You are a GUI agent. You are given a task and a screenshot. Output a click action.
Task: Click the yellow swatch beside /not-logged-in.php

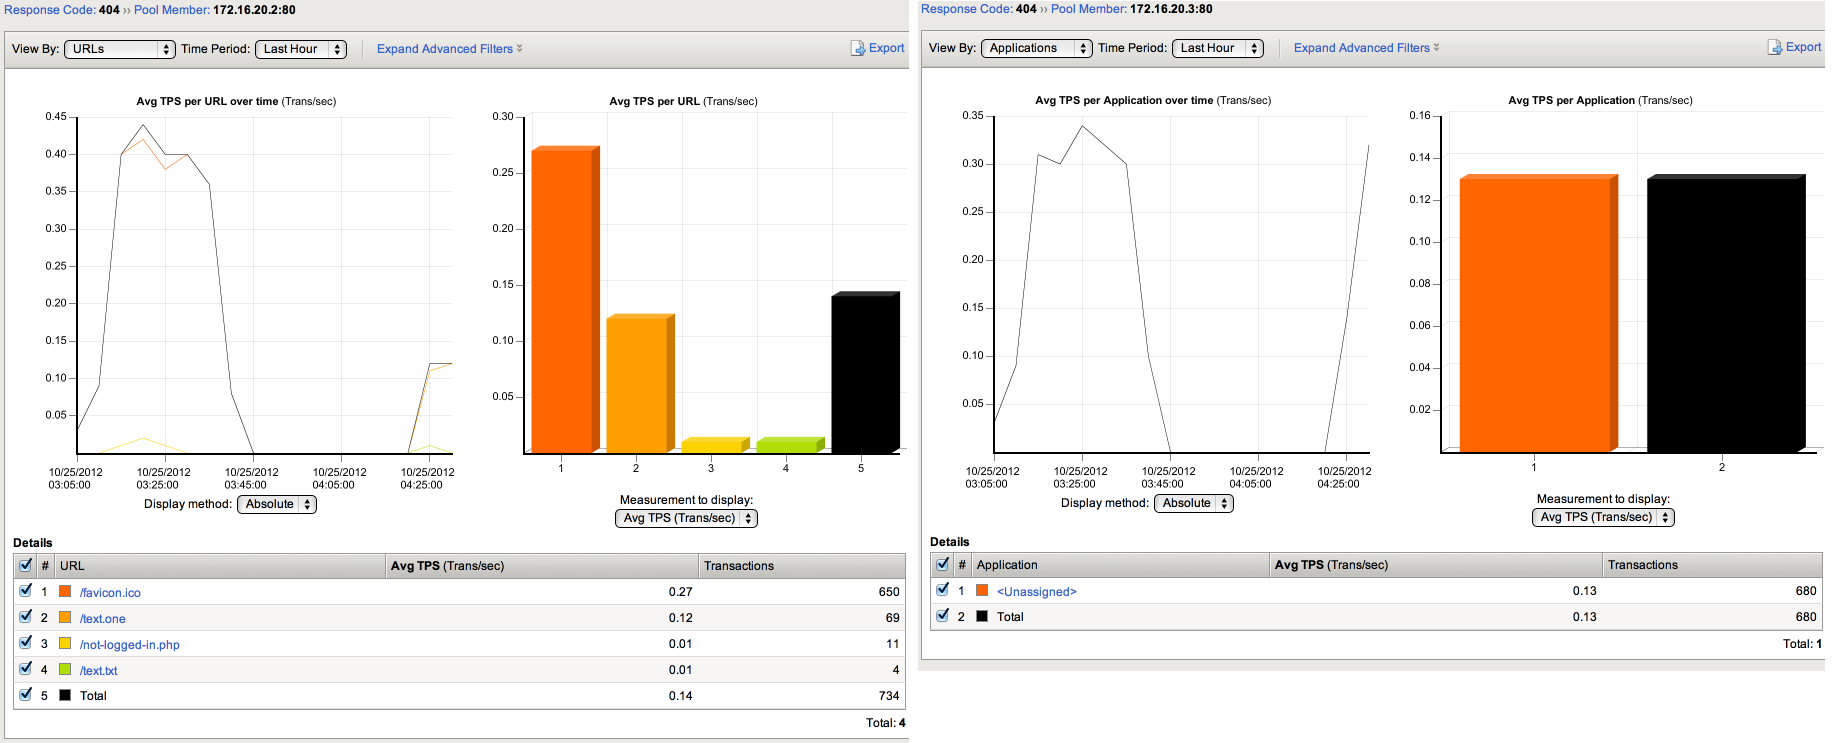pos(65,644)
